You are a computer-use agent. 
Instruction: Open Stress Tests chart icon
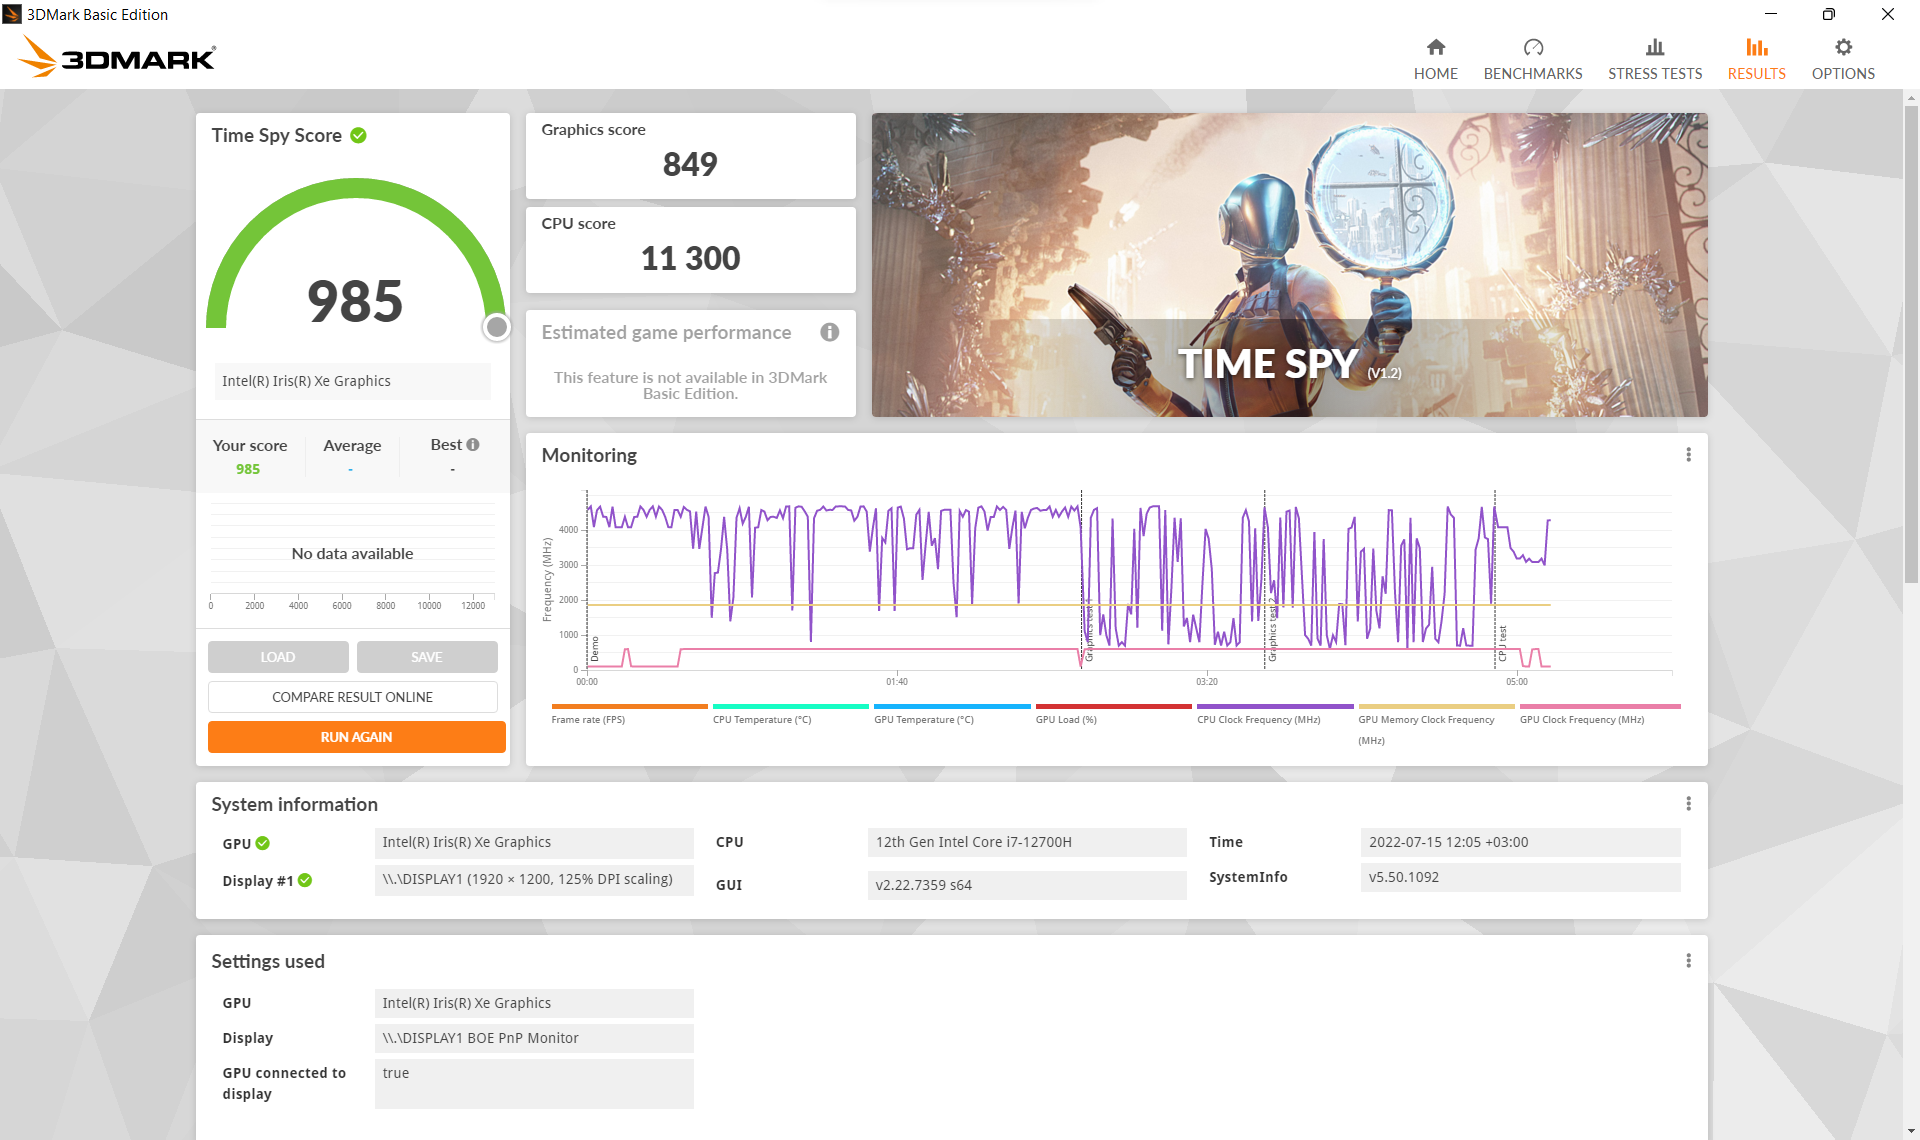(x=1654, y=47)
